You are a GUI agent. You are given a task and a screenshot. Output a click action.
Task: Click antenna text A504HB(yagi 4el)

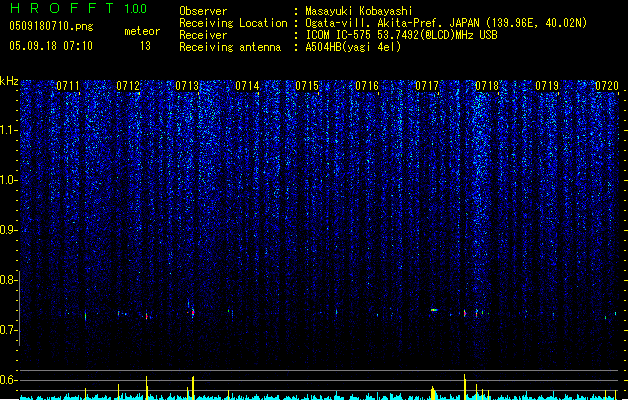(x=353, y=47)
